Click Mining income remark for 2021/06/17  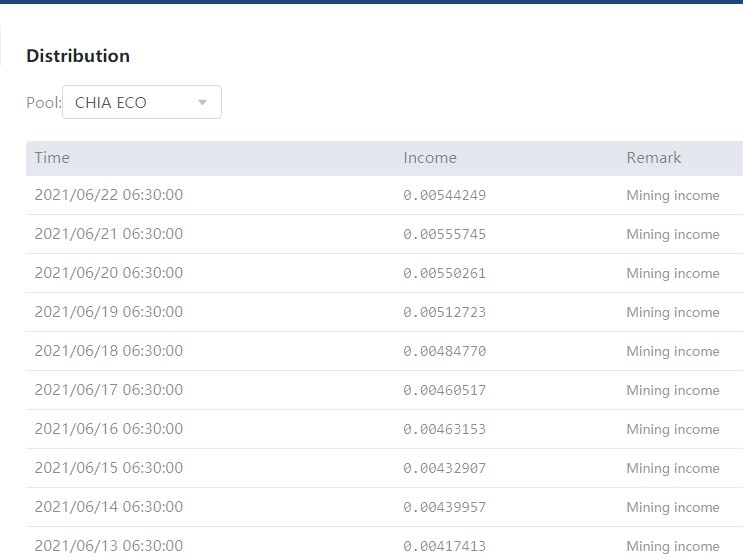pyautogui.click(x=673, y=390)
